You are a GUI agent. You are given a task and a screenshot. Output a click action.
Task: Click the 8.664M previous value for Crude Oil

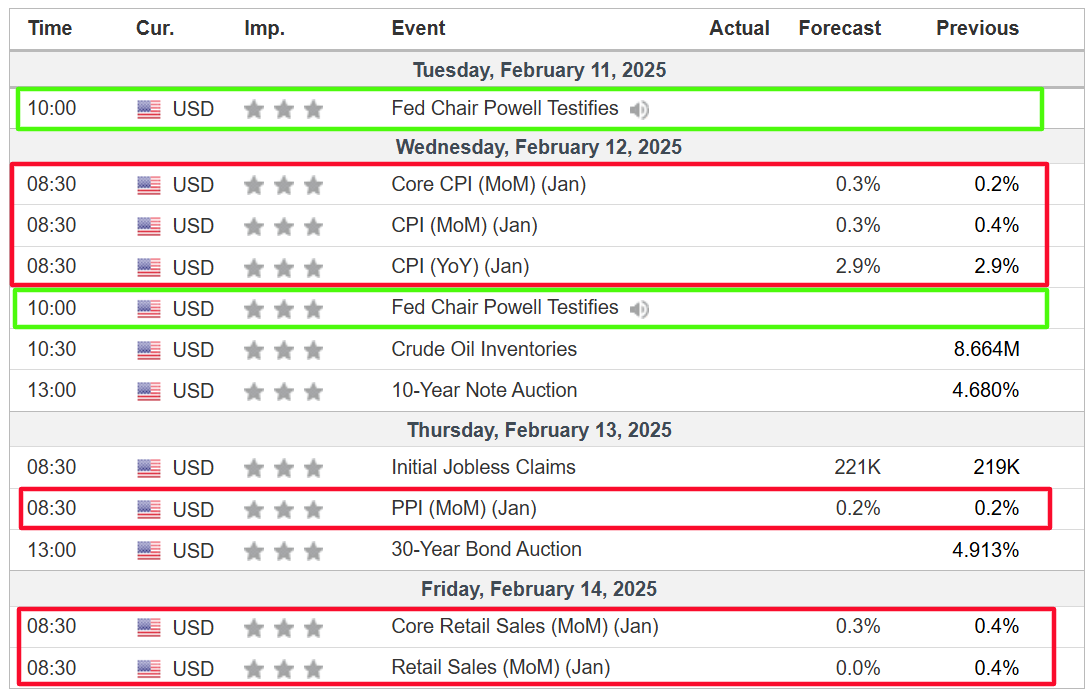tap(987, 349)
